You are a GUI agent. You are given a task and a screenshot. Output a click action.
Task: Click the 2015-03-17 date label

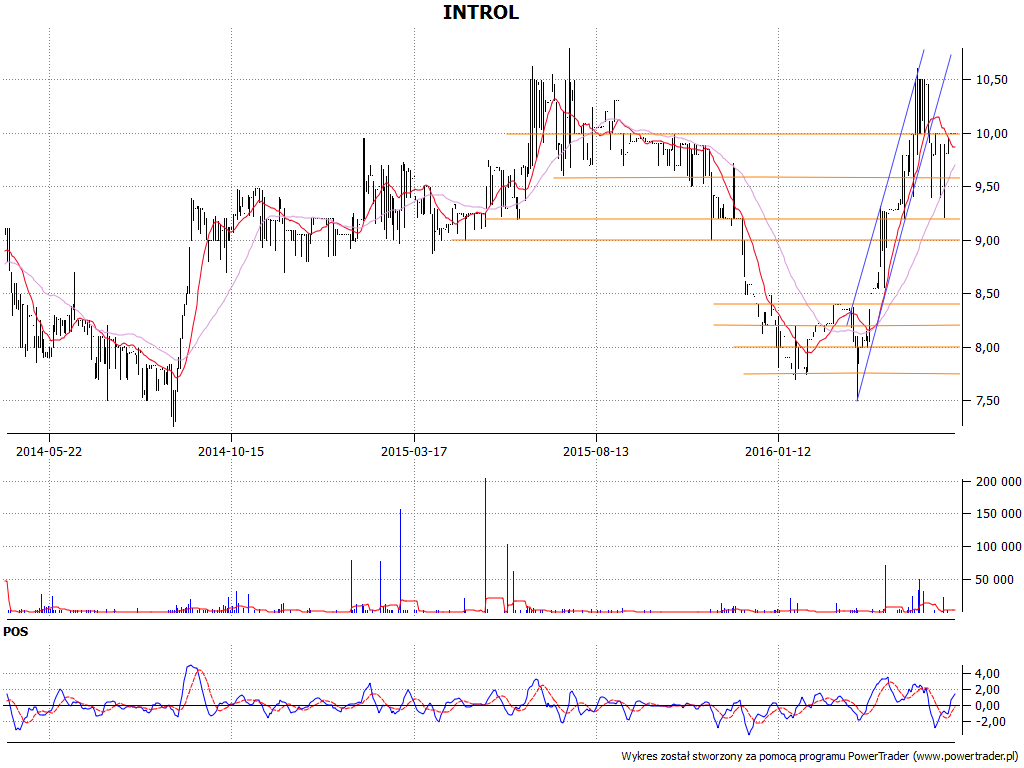[414, 451]
